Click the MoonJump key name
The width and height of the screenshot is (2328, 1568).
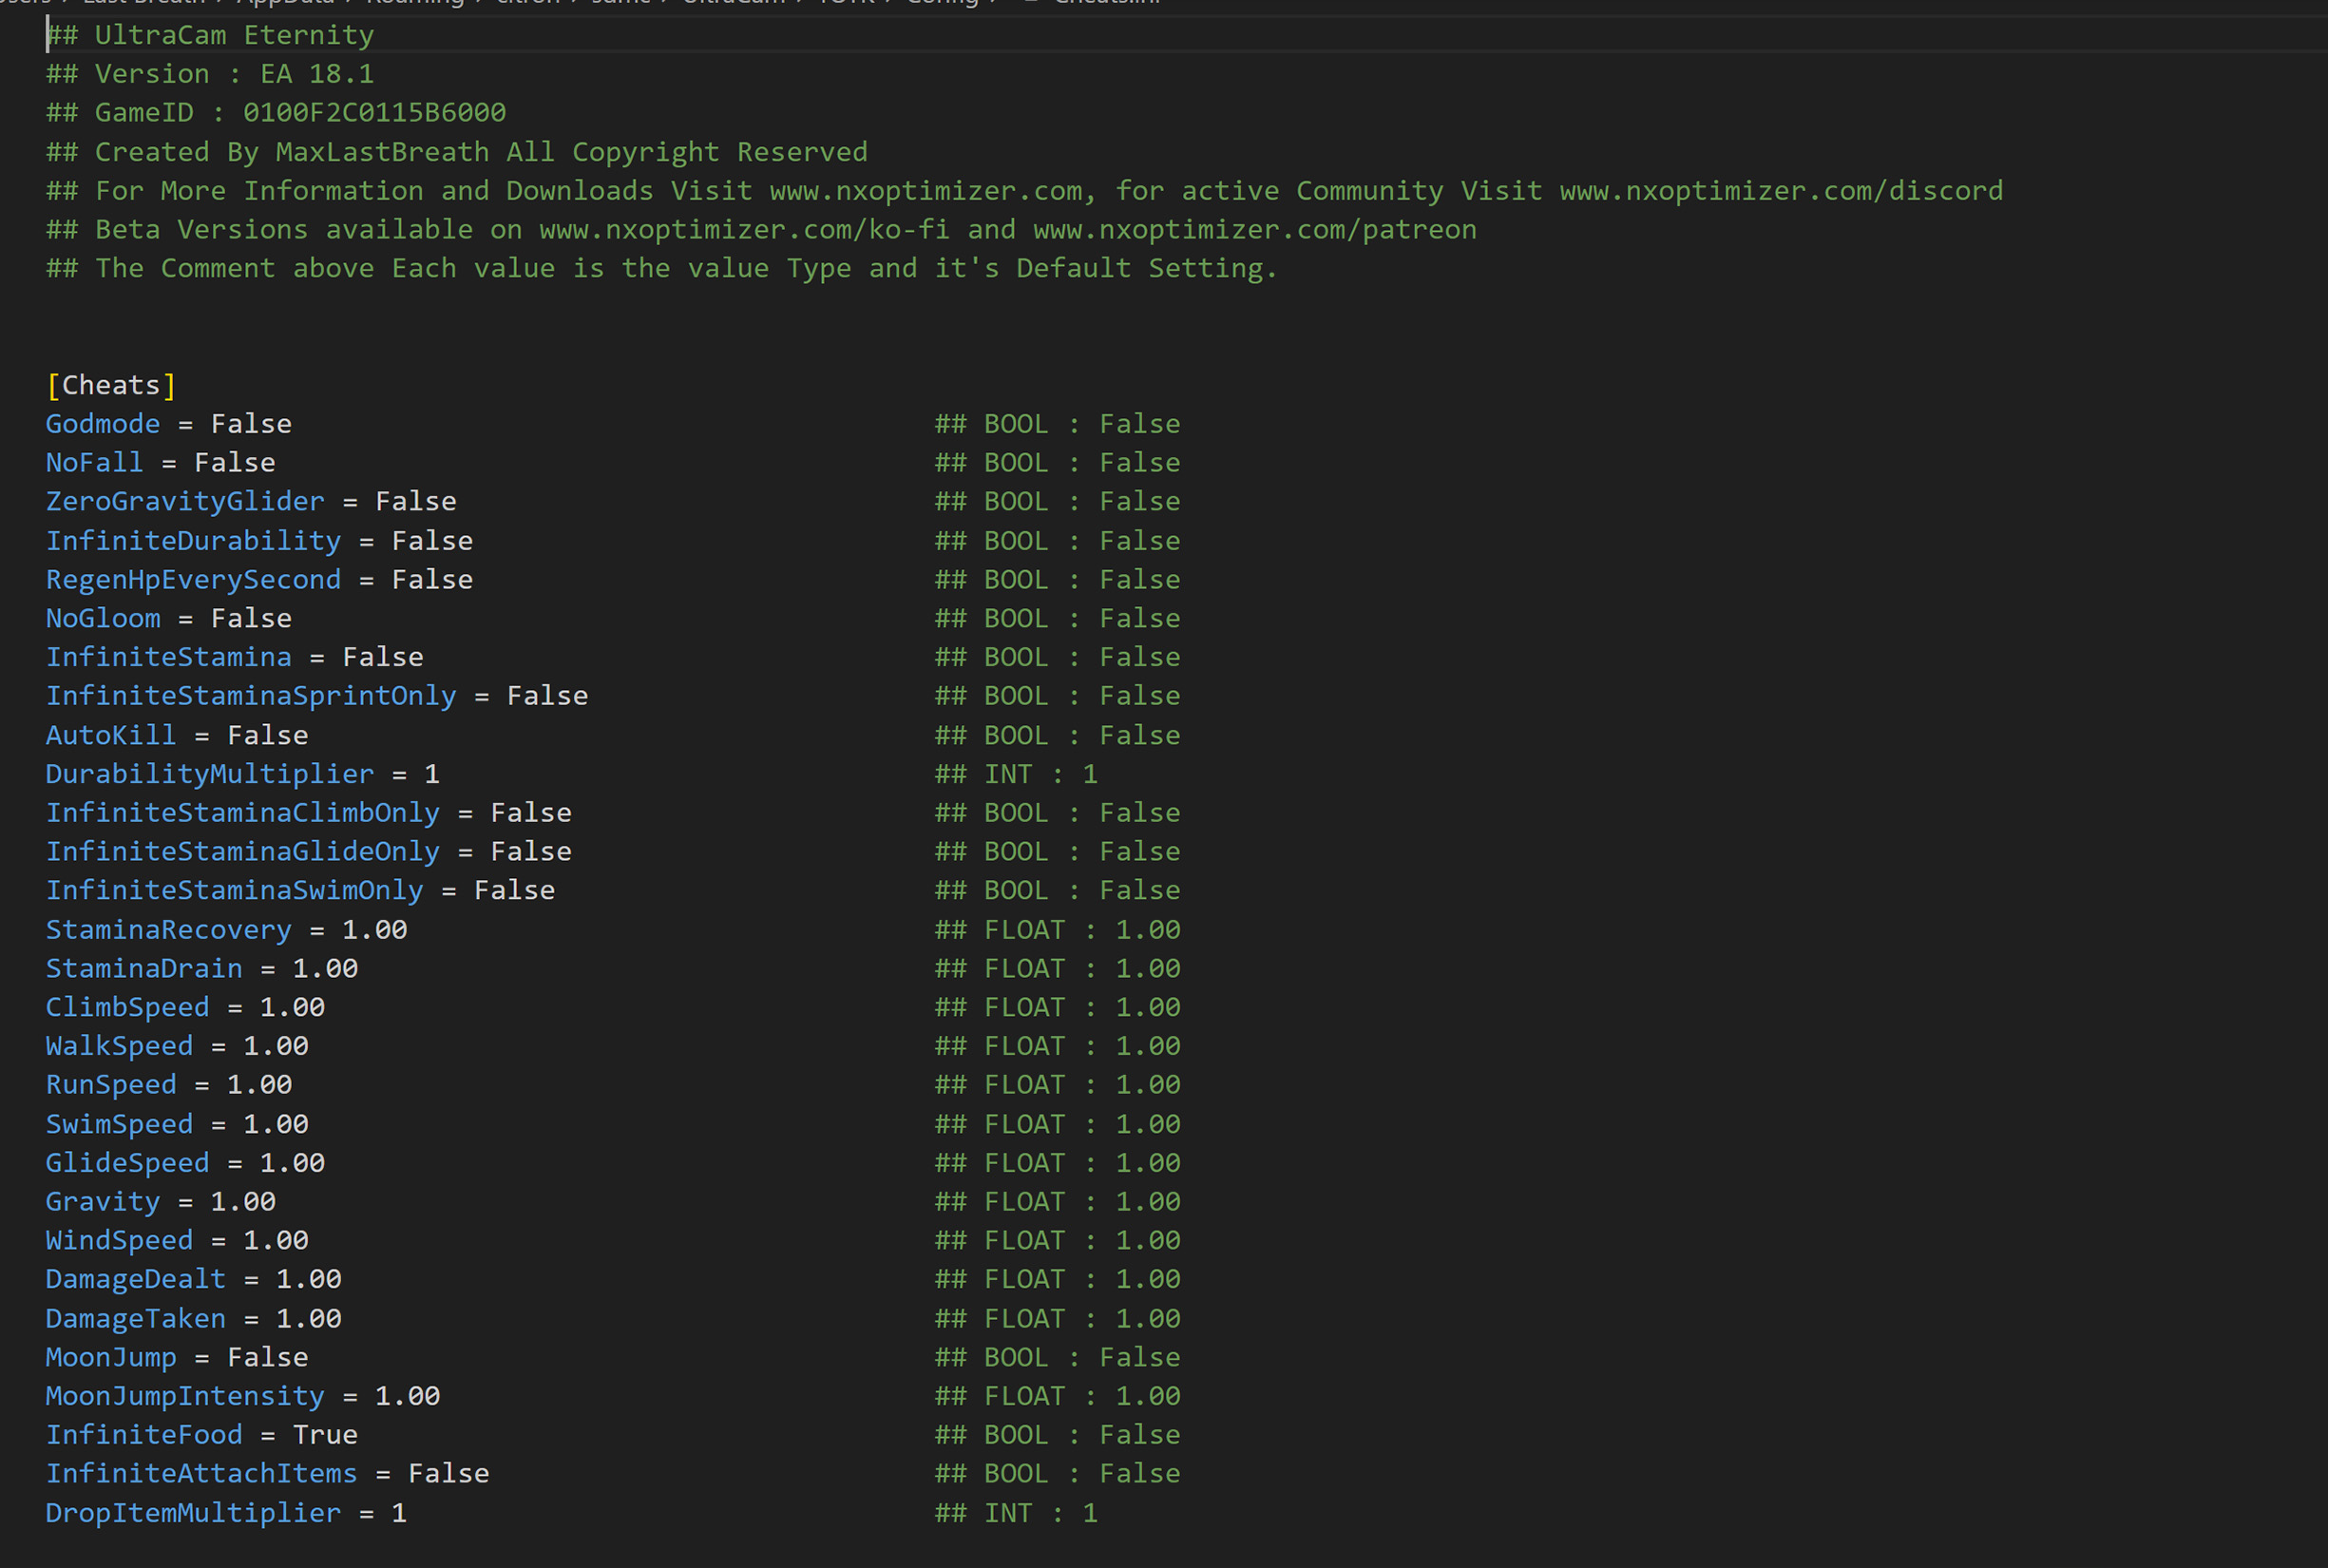[111, 1358]
